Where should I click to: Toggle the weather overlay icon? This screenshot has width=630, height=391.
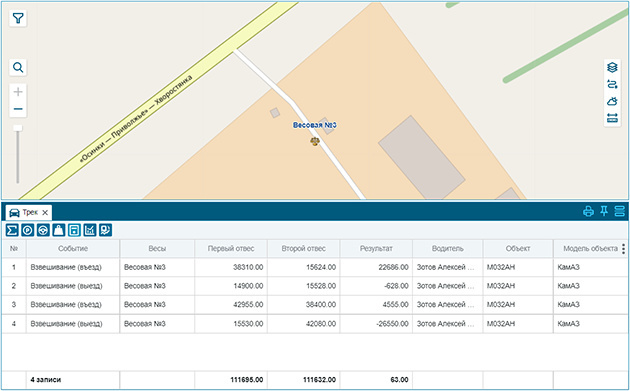click(612, 101)
